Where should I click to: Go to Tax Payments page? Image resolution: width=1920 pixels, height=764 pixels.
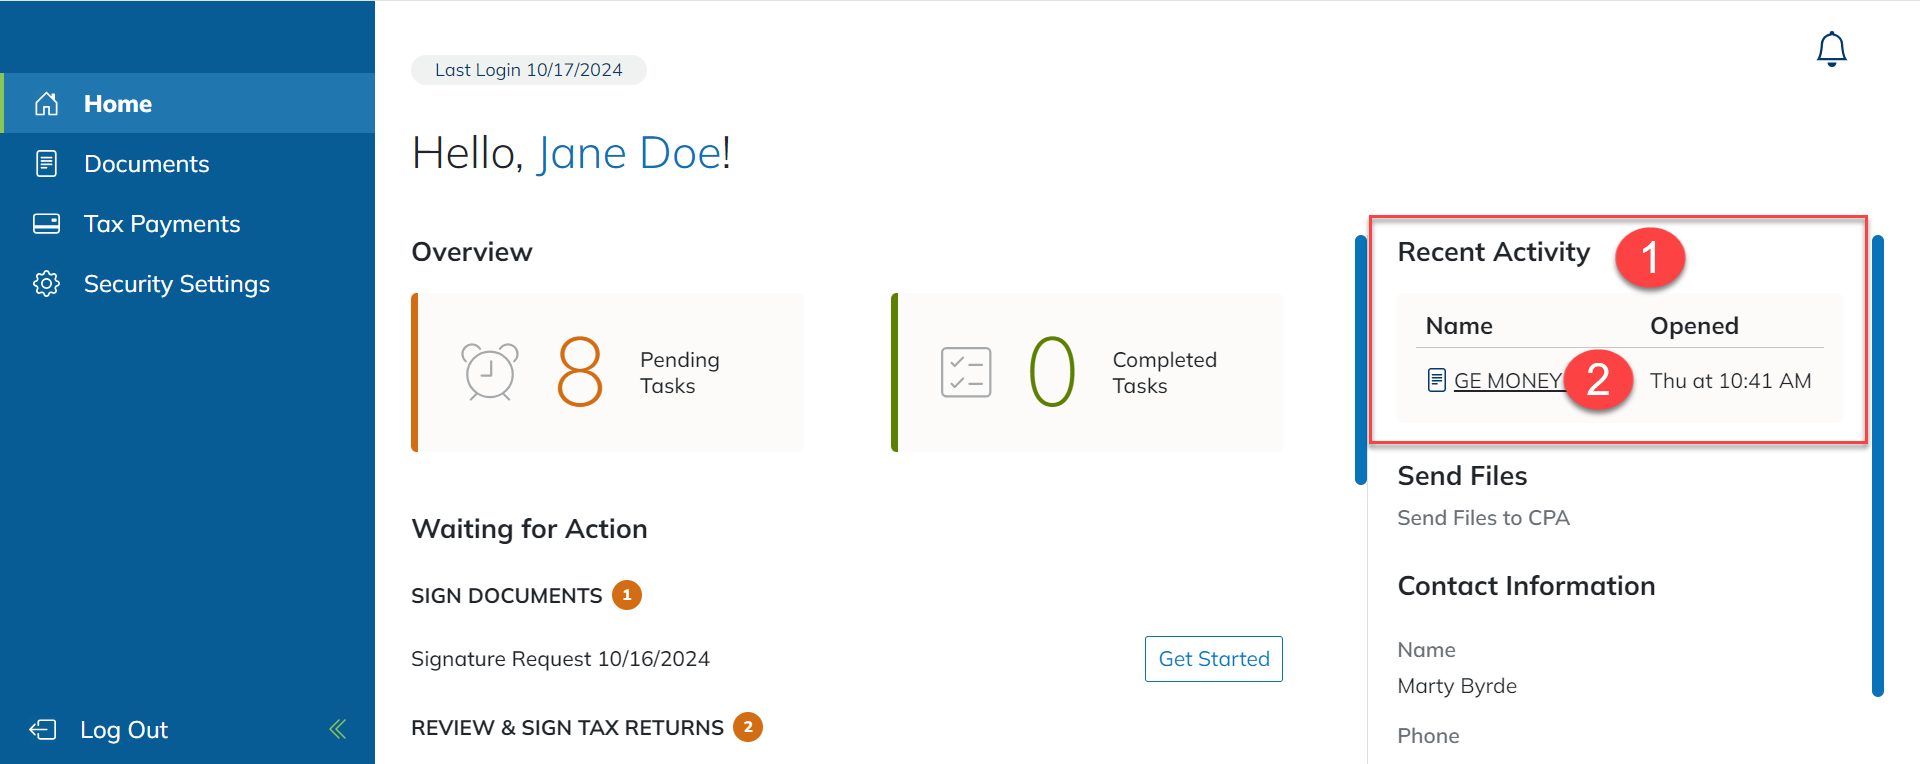(x=162, y=224)
